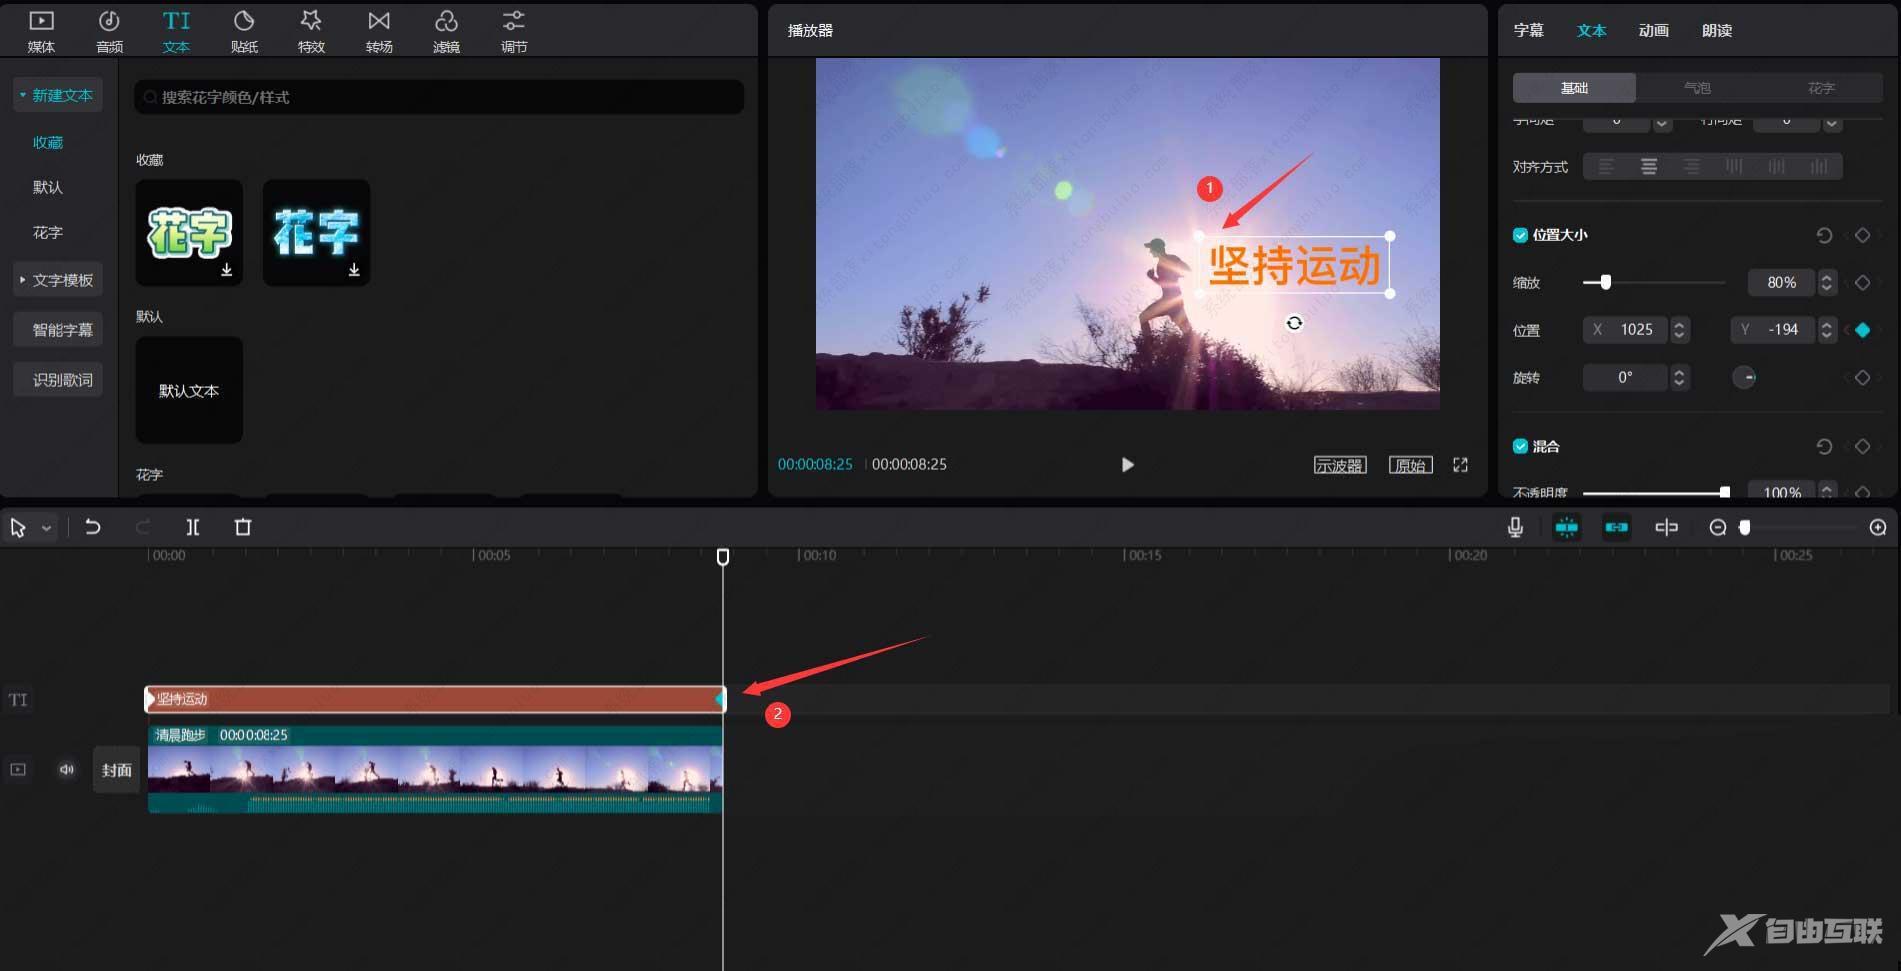This screenshot has width=1901, height=971.
Task: Click the 搜索花字颜色/样式 search field
Action: coord(439,97)
